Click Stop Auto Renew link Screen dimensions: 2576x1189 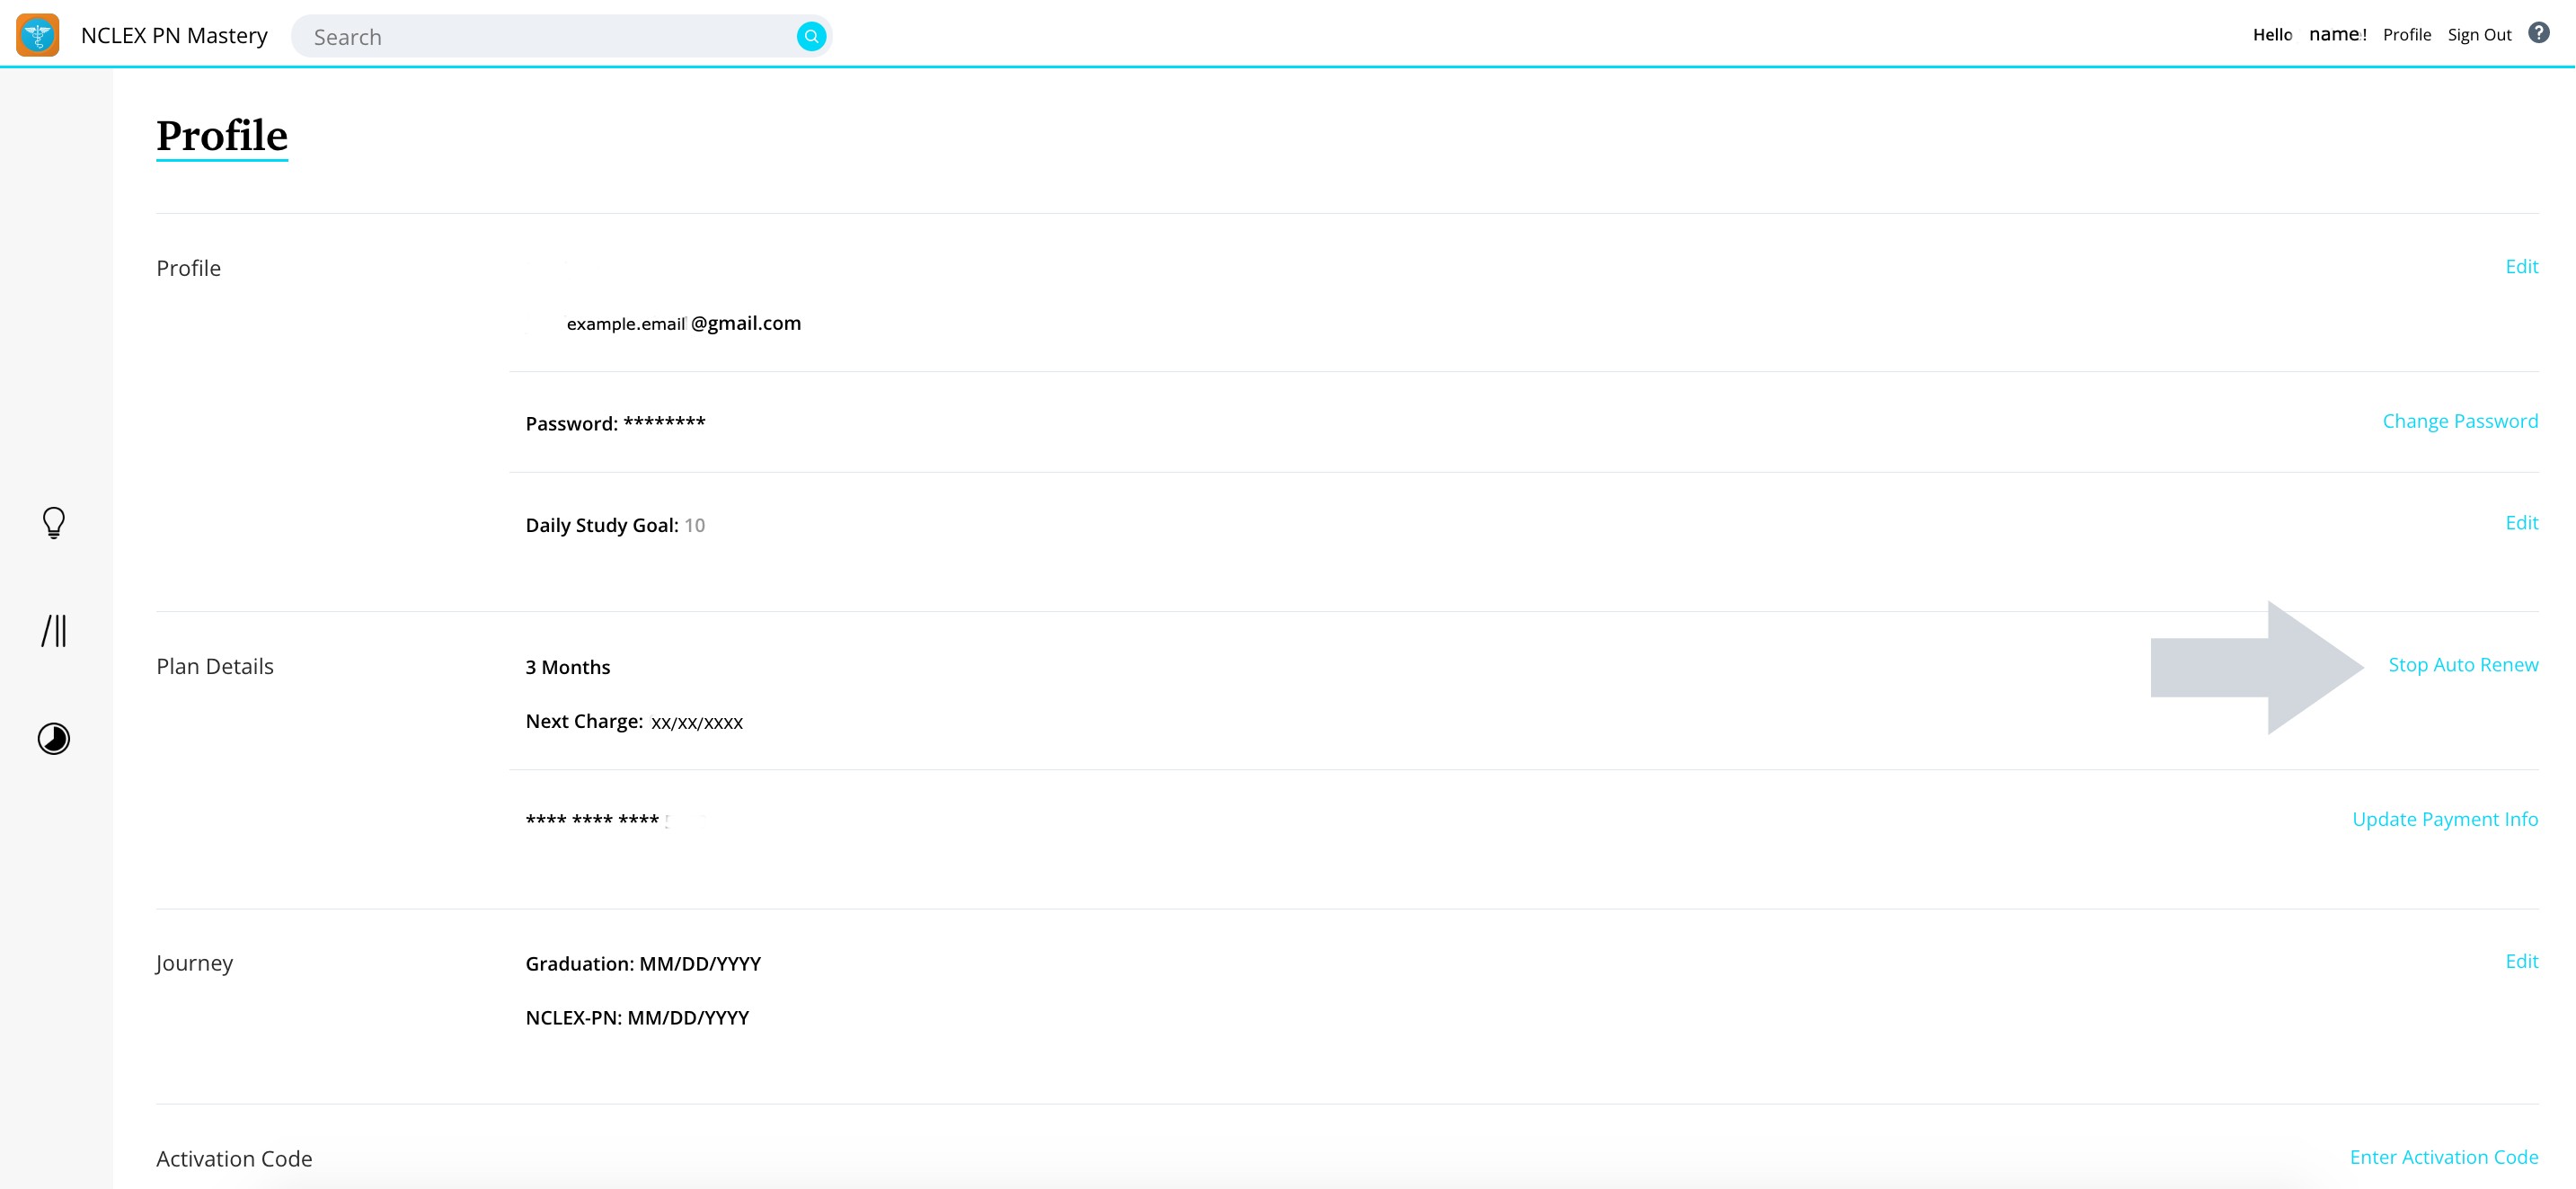2462,665
